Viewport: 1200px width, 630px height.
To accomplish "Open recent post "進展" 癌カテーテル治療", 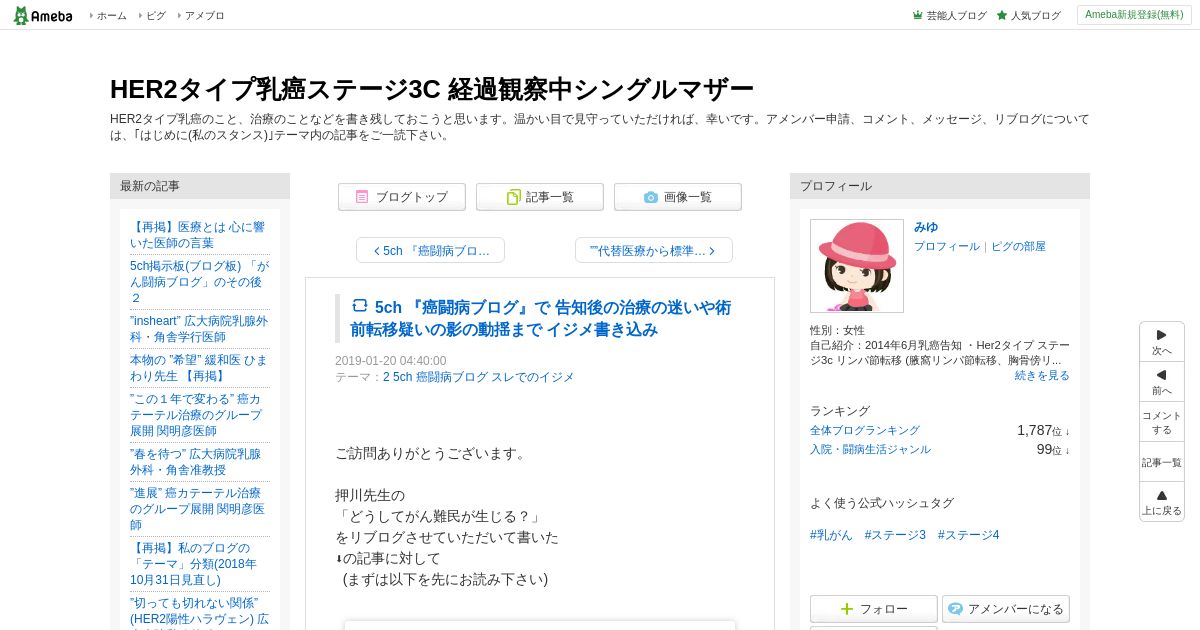I will [197, 509].
